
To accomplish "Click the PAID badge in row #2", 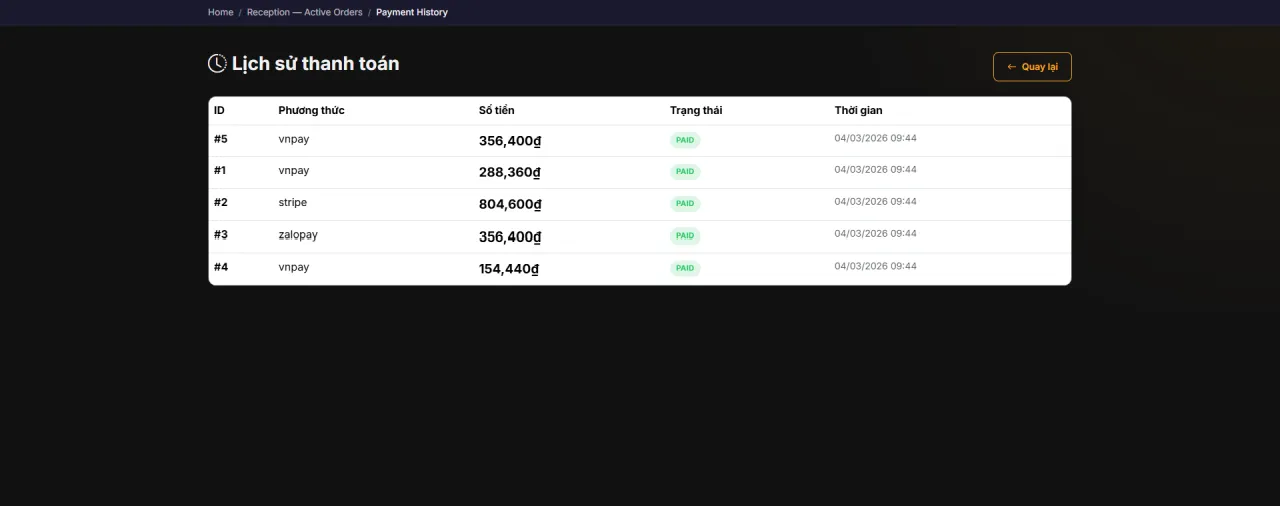I will pos(685,204).
